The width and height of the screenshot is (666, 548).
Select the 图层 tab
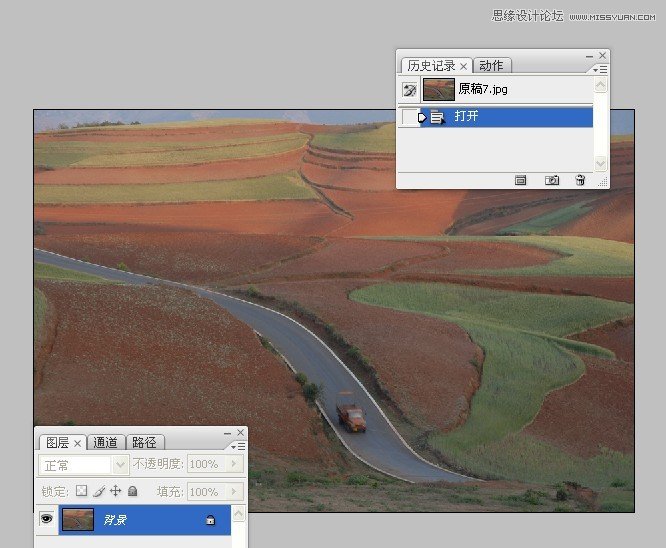pos(57,443)
